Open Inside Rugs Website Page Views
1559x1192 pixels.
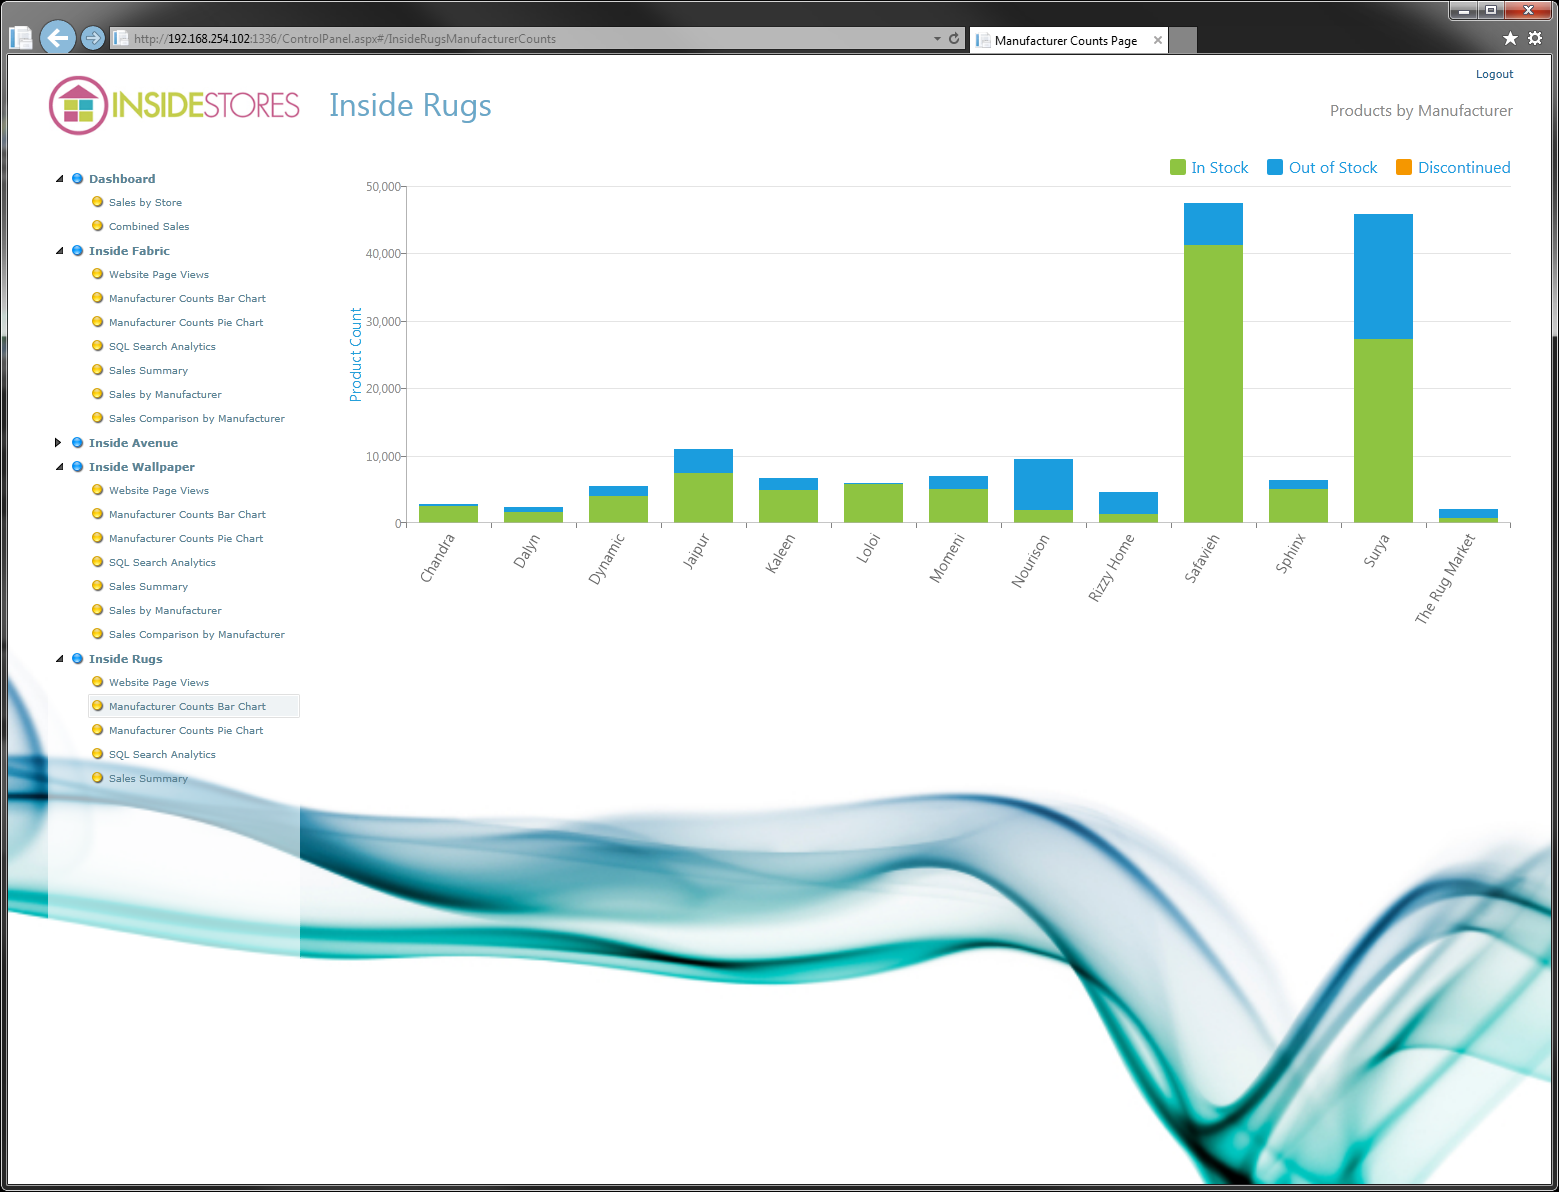159,683
